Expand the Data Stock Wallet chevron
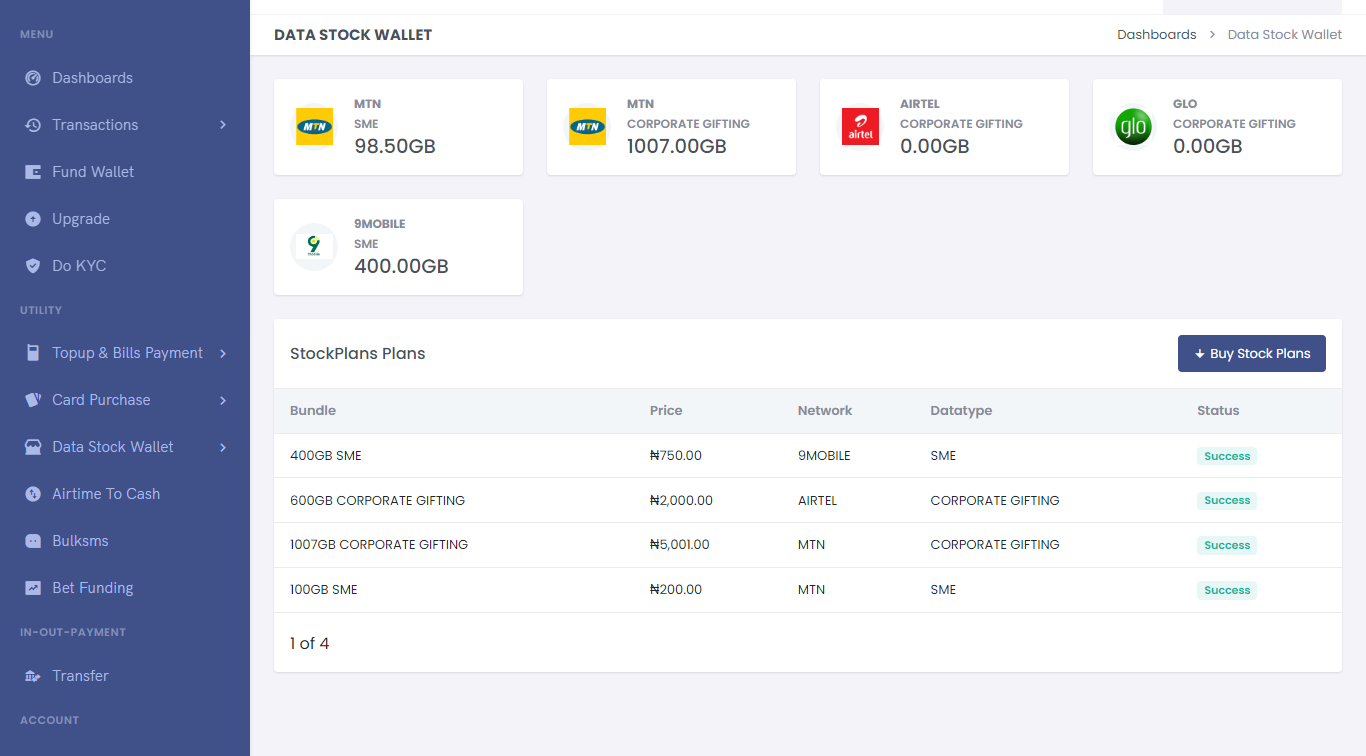1366x756 pixels. (x=223, y=447)
